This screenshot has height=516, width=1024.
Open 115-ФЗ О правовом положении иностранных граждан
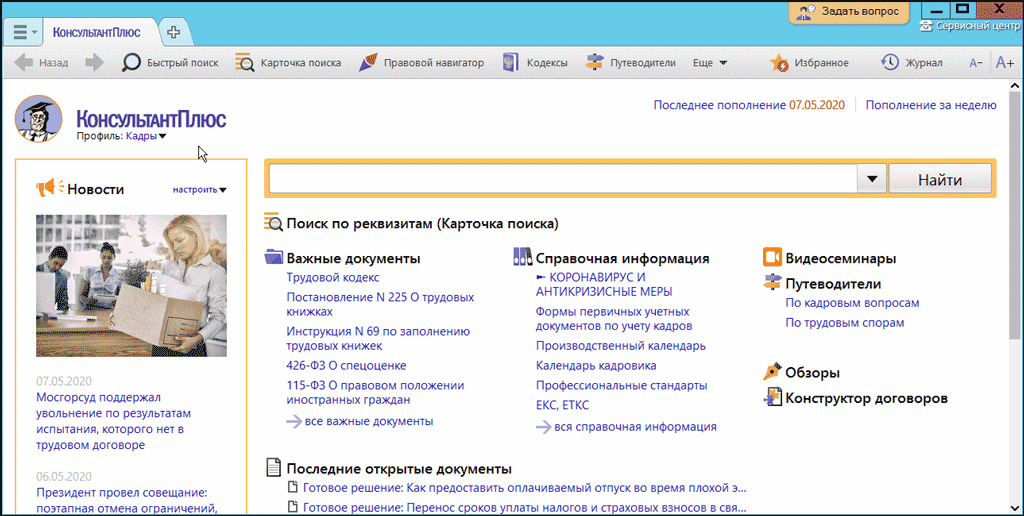tap(375, 392)
